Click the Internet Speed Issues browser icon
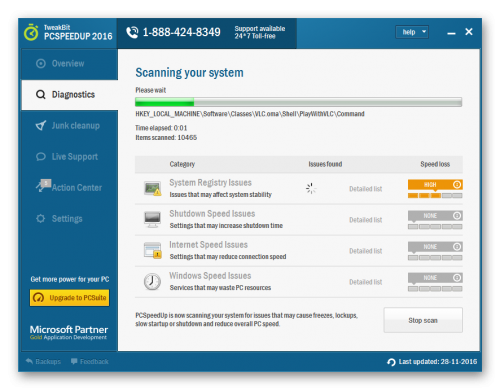Viewport: 500px width, 390px height. (x=153, y=251)
